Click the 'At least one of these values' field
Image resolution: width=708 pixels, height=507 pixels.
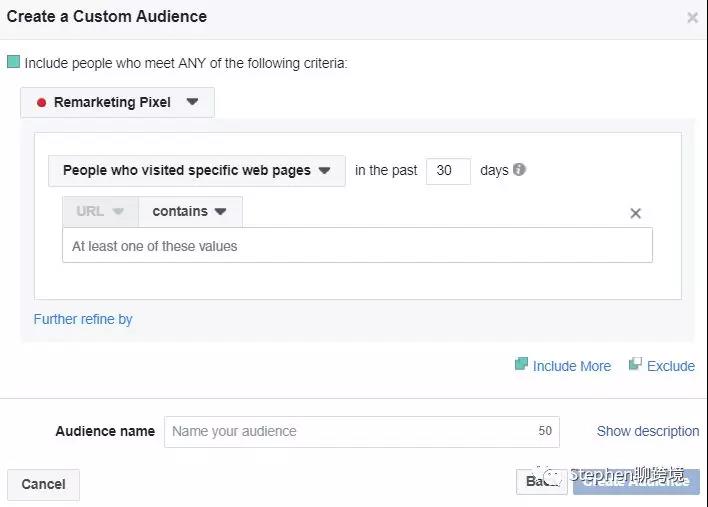coord(357,246)
